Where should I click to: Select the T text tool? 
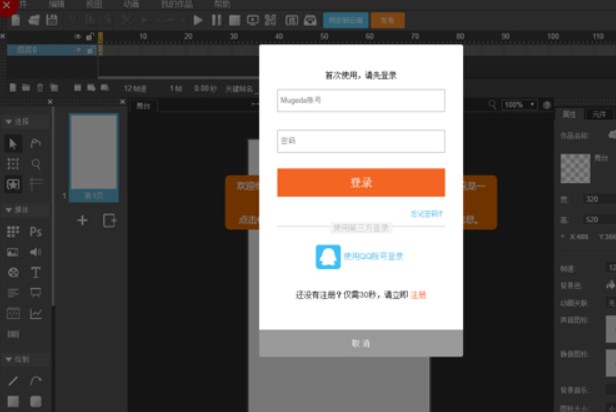(36, 272)
